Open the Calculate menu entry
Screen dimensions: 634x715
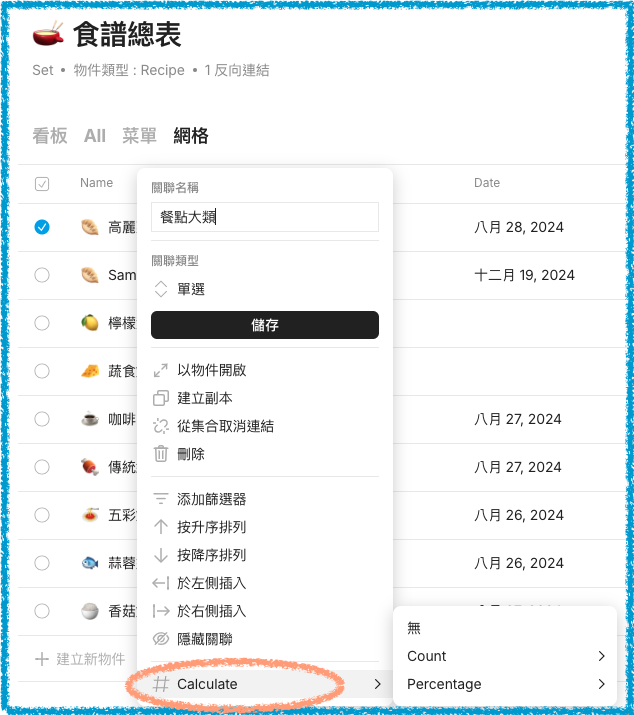click(x=267, y=684)
